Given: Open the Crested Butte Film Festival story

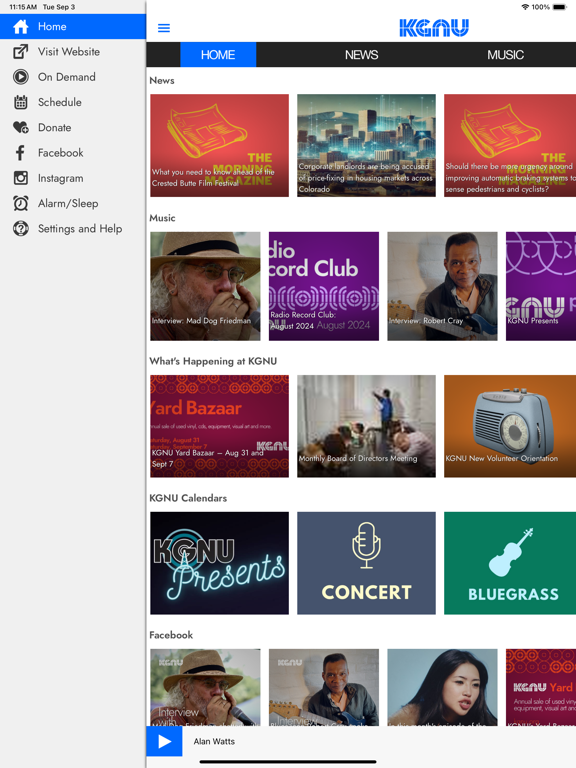Looking at the screenshot, I should pyautogui.click(x=219, y=145).
